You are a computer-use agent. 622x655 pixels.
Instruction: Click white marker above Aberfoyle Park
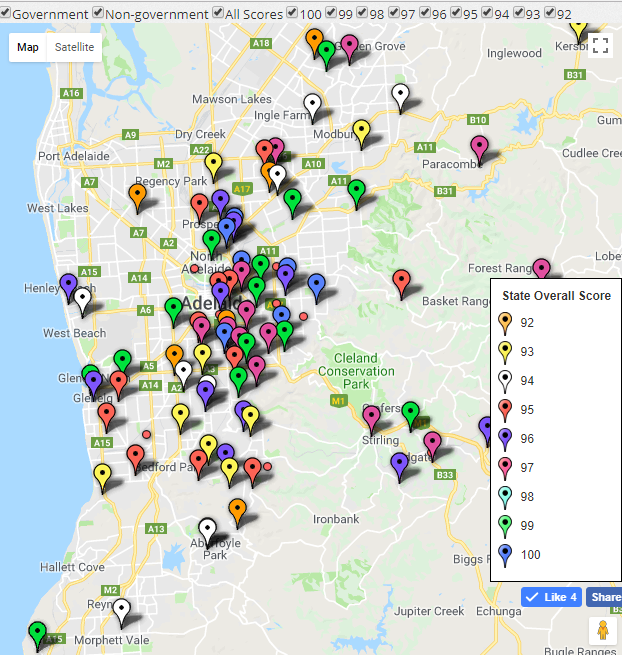coord(207,529)
